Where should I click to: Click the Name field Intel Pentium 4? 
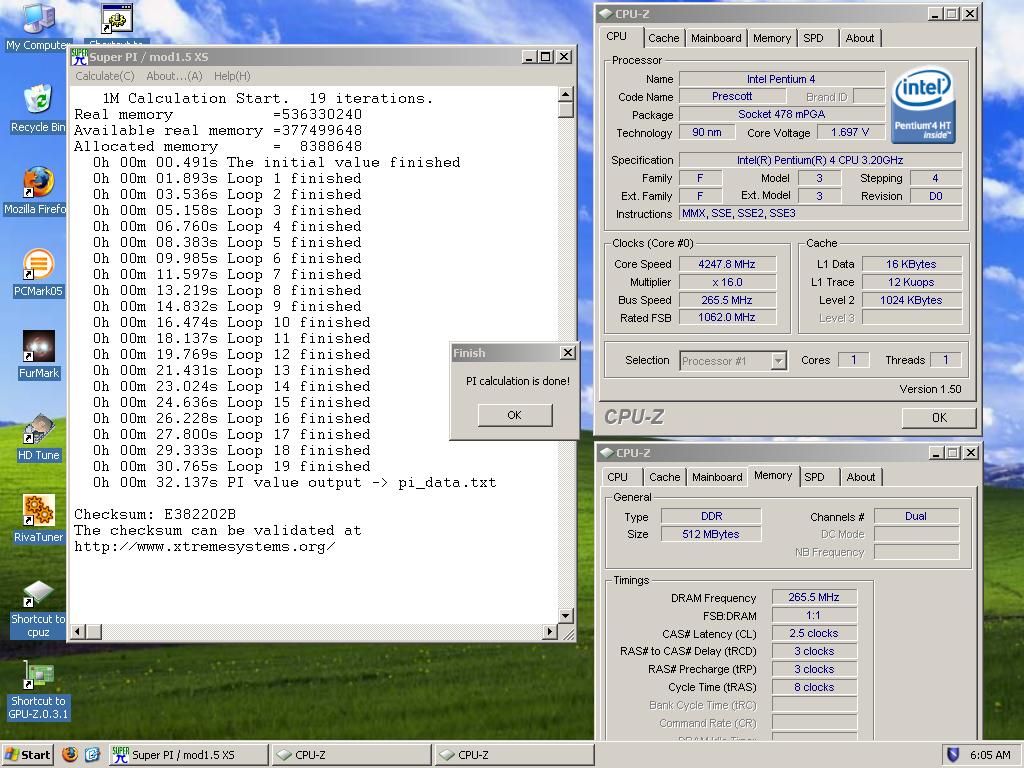tap(781, 79)
